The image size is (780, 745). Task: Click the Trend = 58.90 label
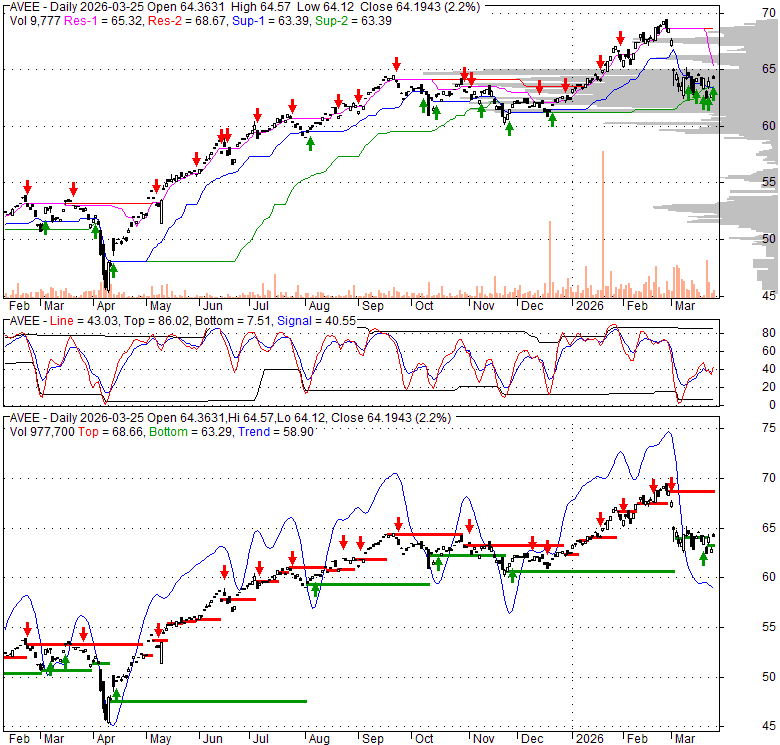[276, 432]
